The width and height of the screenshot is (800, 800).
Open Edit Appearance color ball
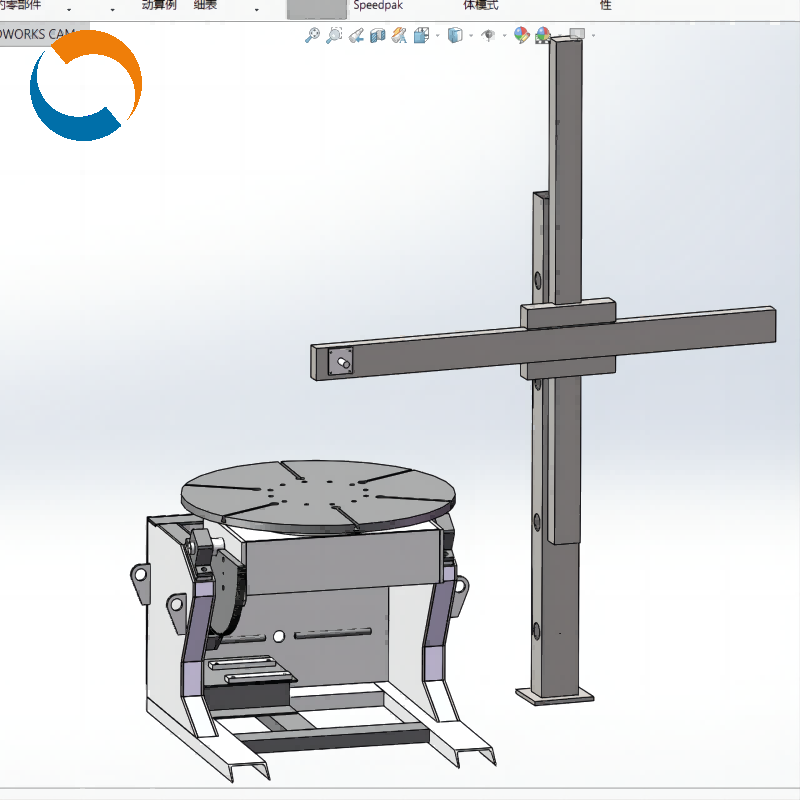(521, 36)
